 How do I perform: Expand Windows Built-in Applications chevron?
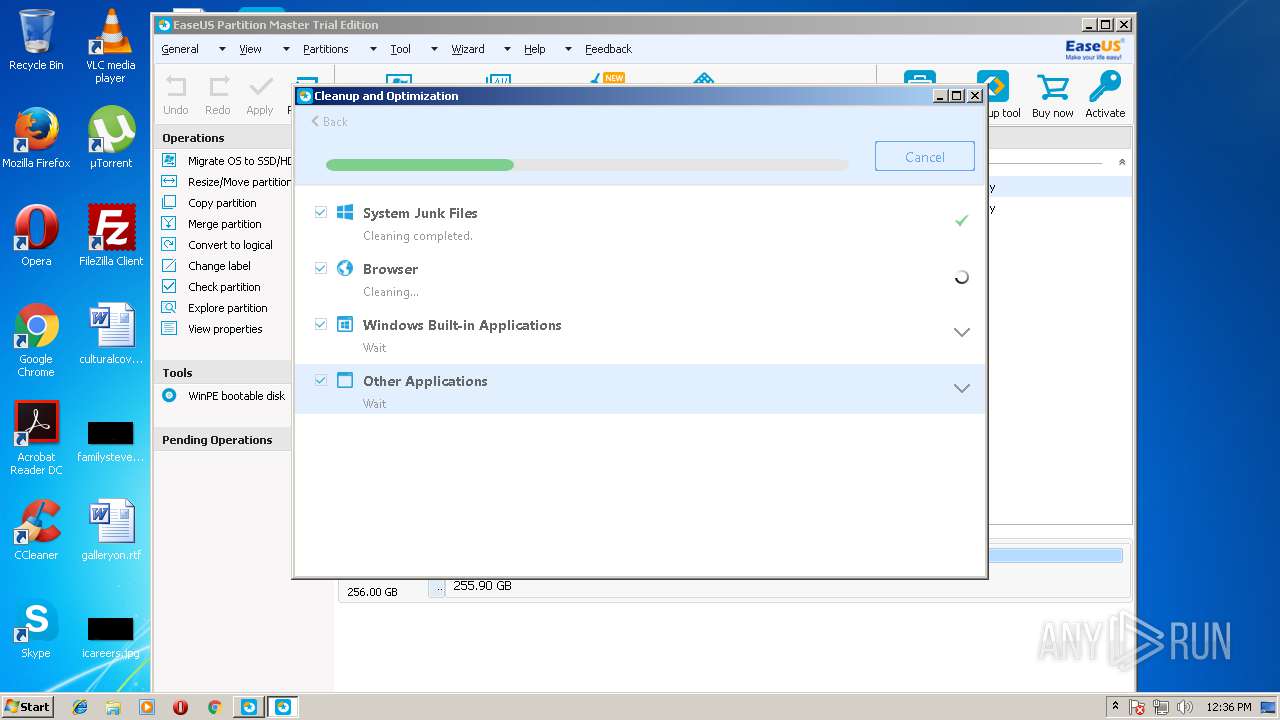coord(962,332)
